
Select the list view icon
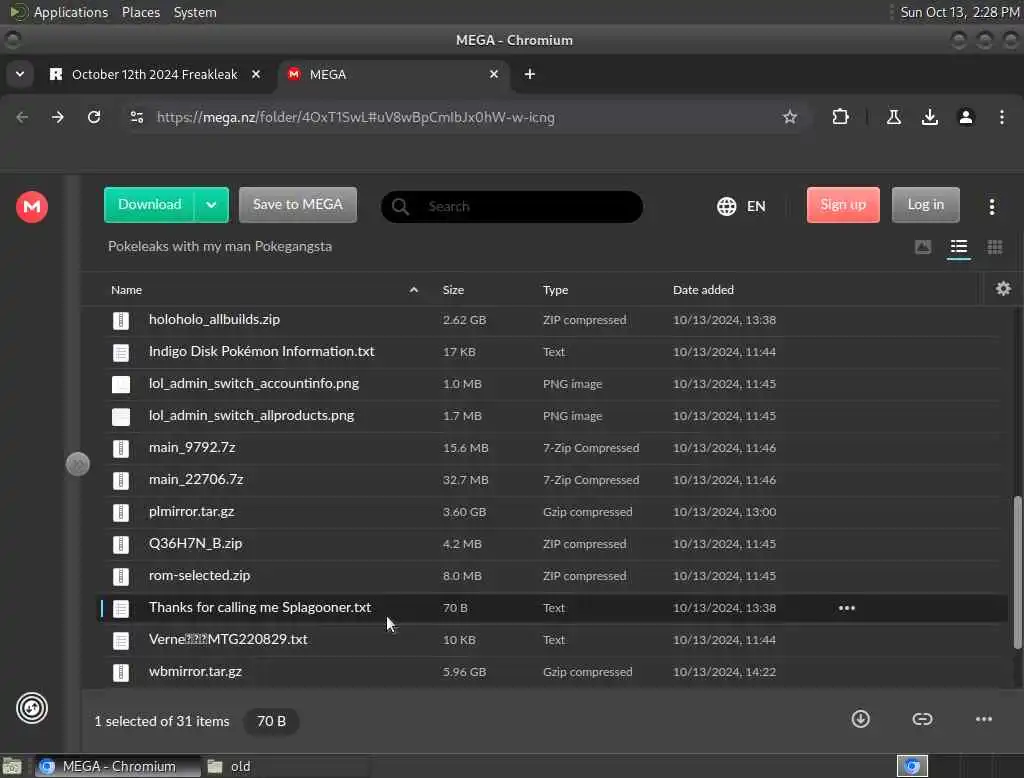coord(959,247)
